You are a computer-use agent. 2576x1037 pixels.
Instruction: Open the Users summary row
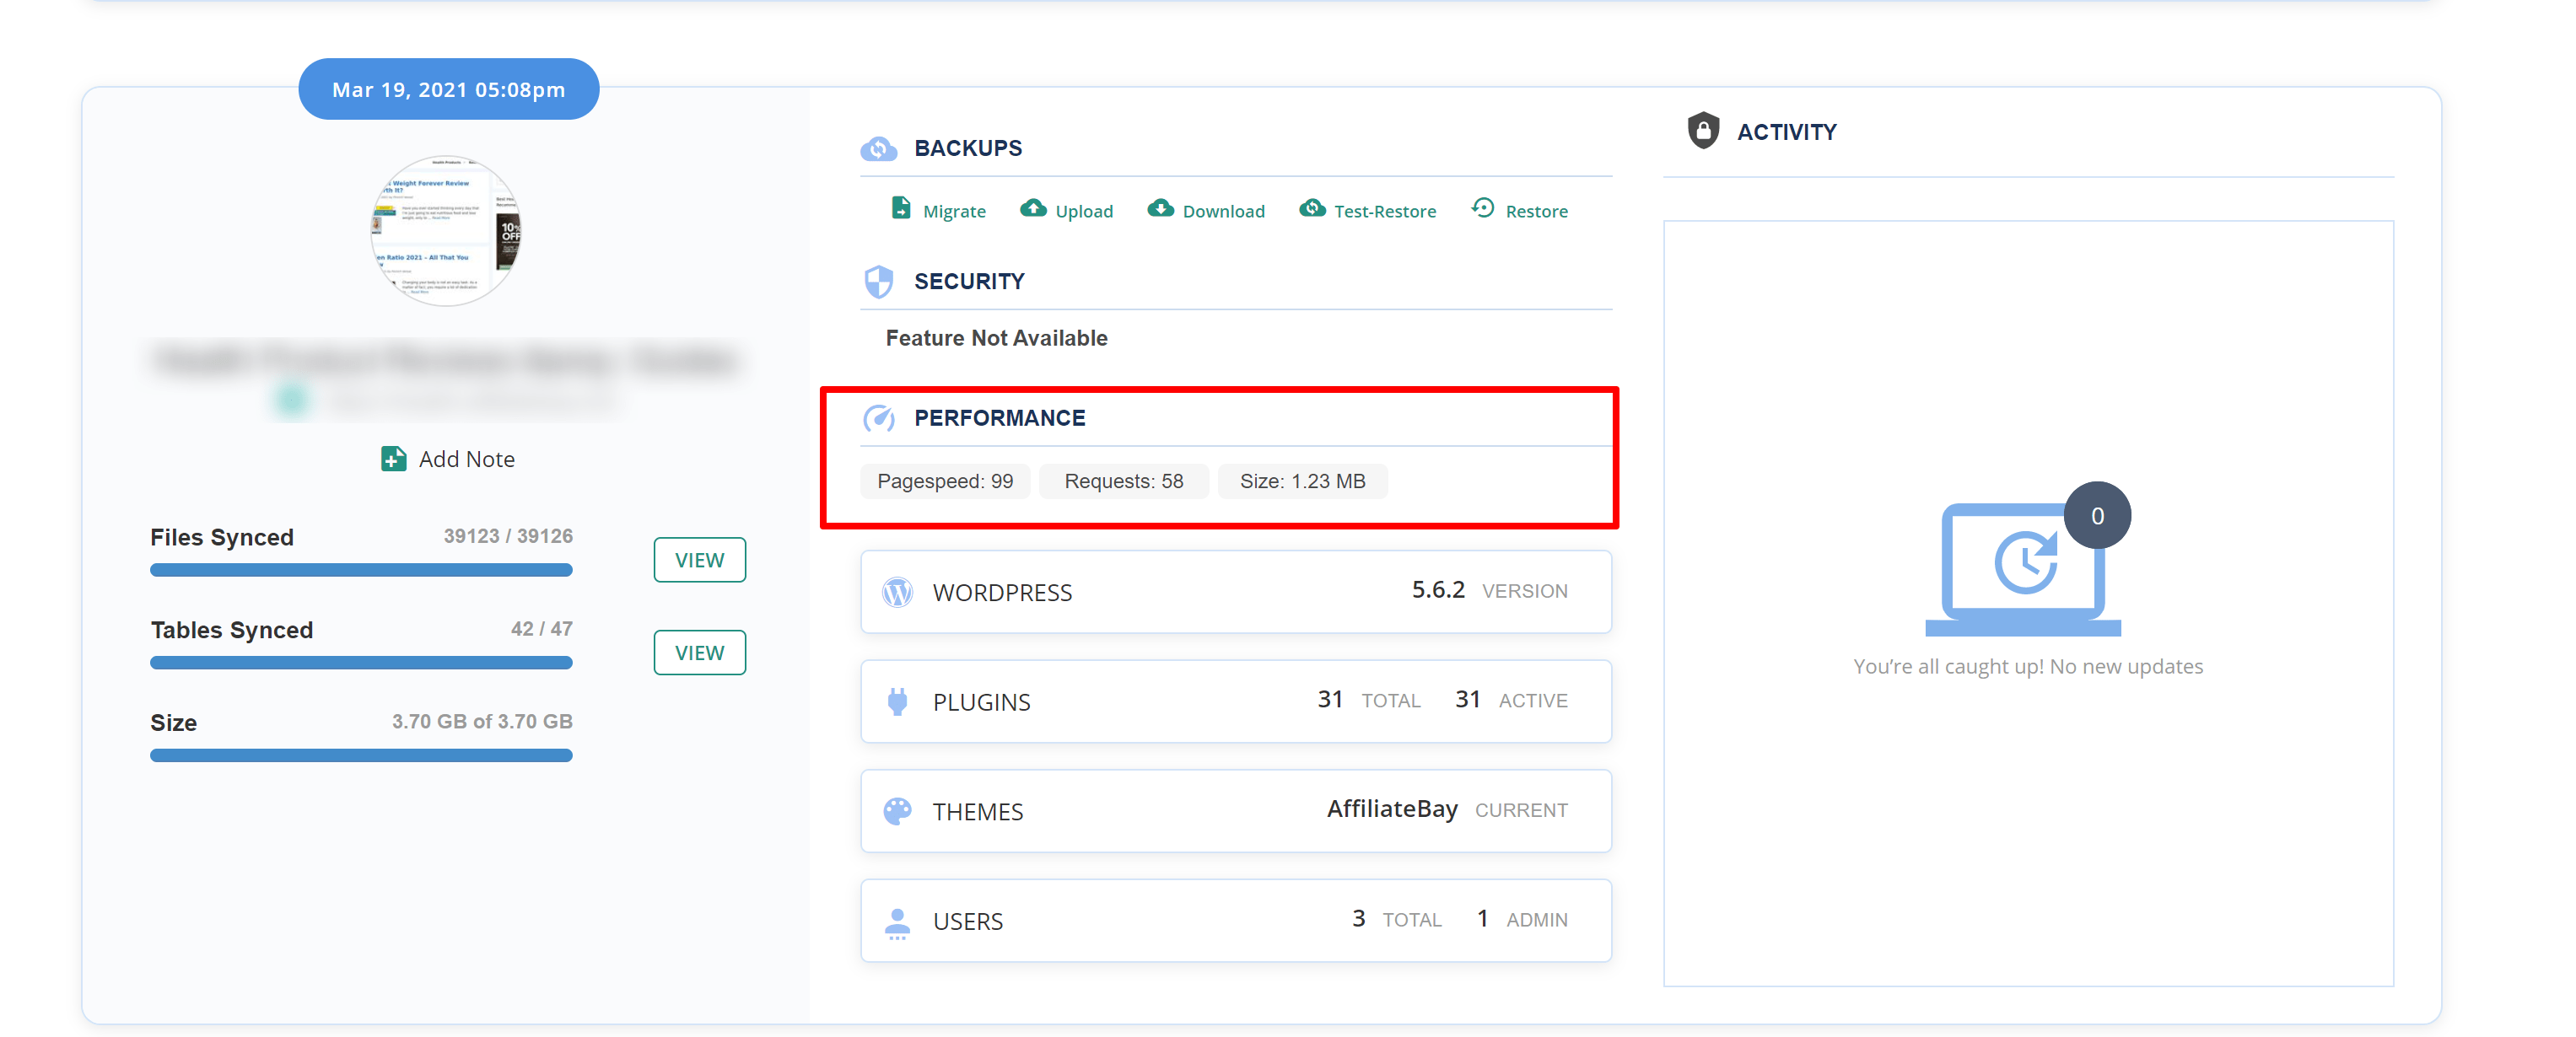[x=1235, y=920]
